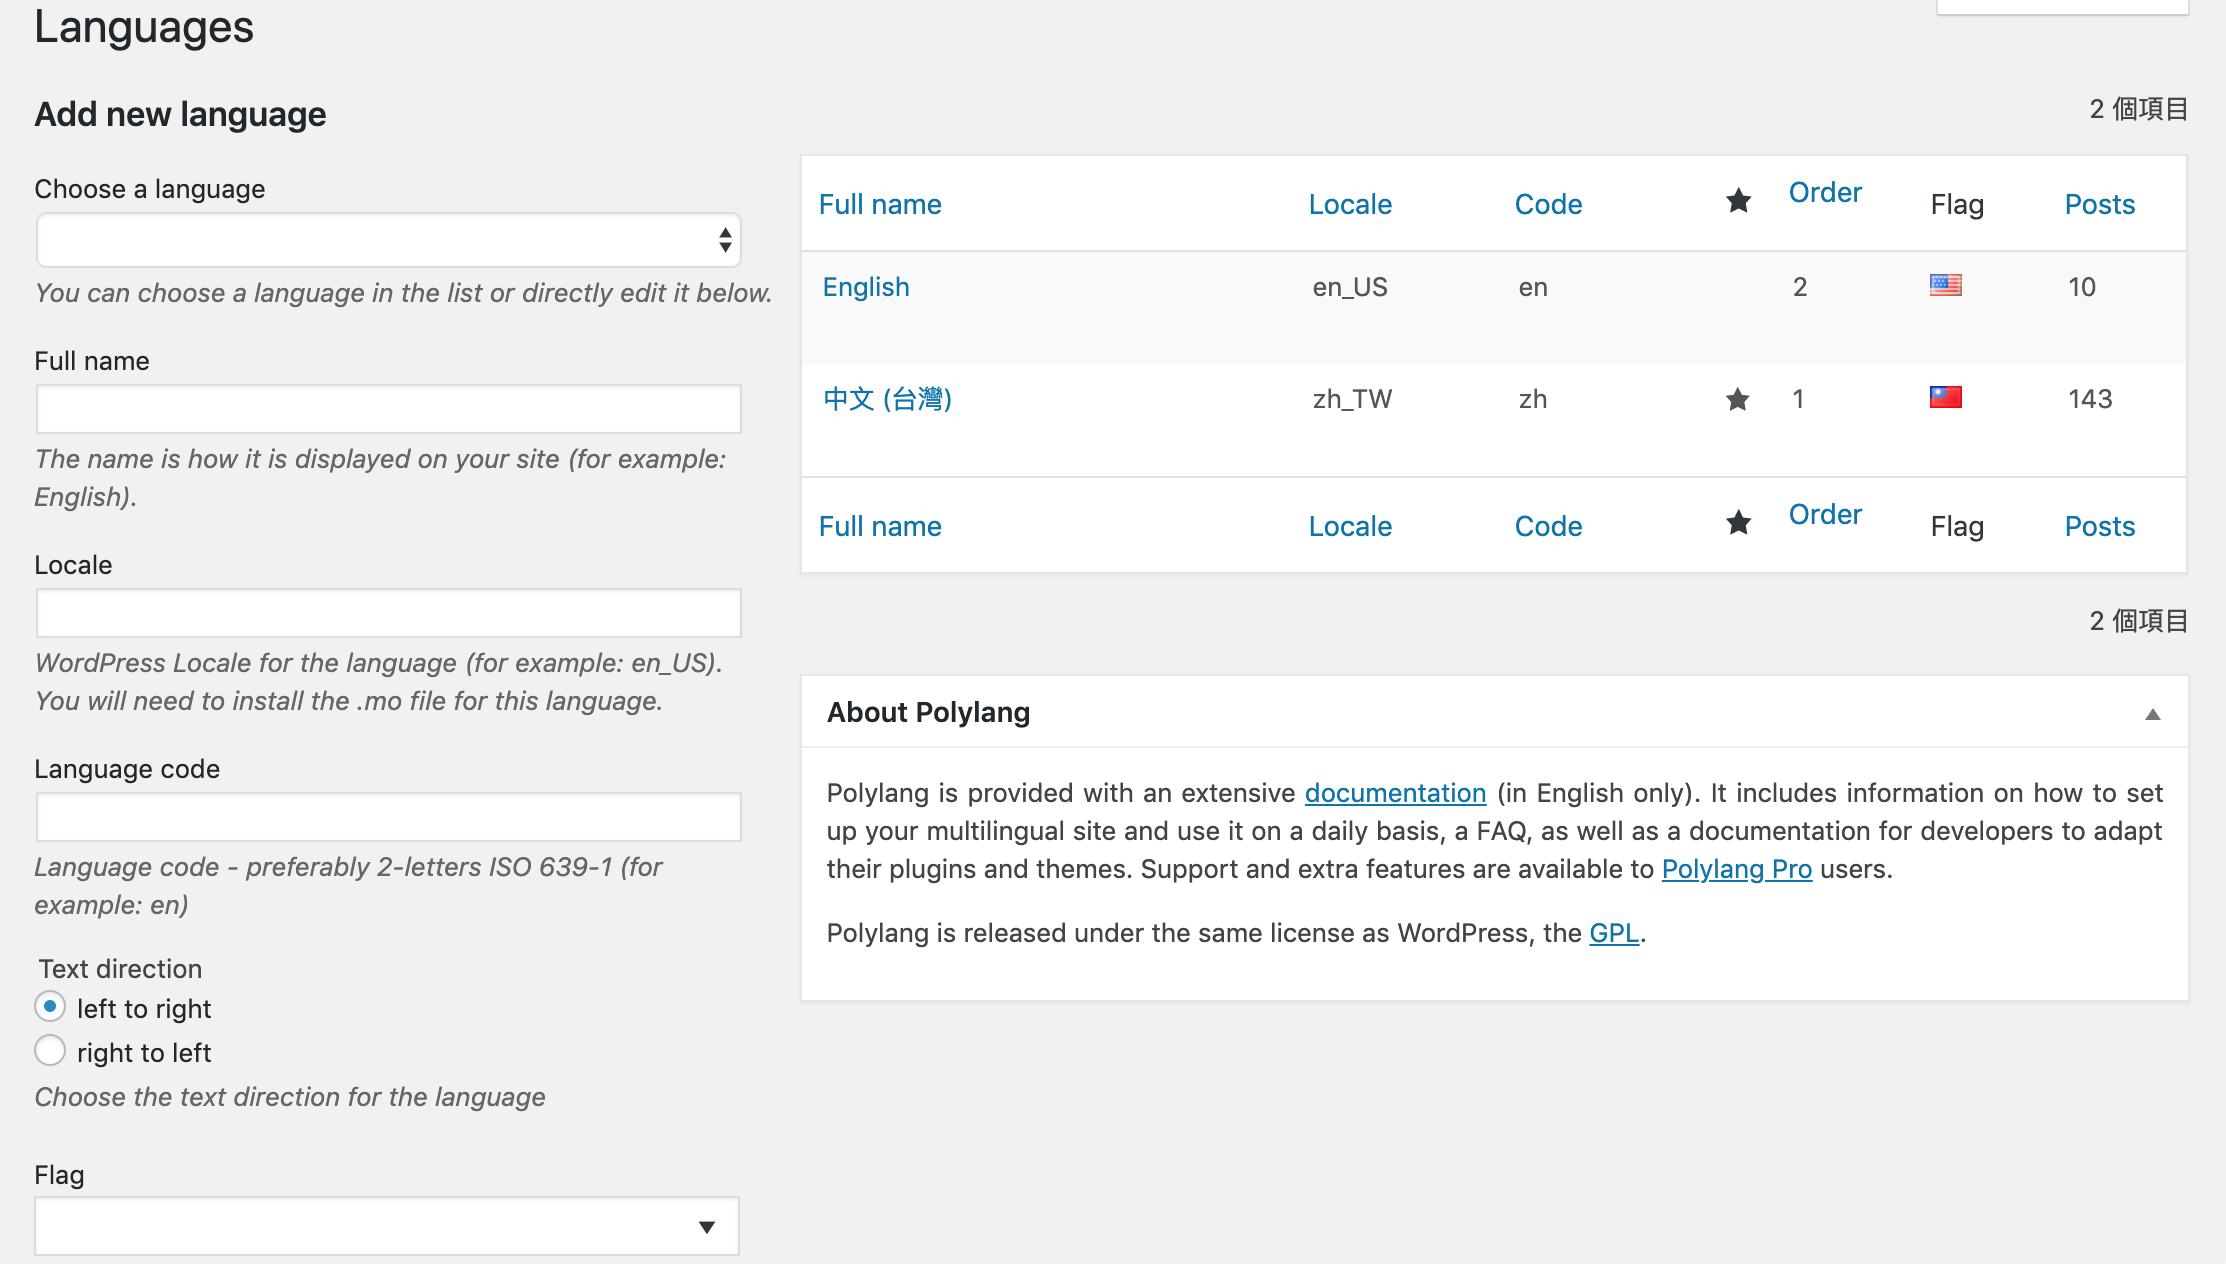Open the English language entry
Viewport: 2226px width, 1264px height.
[865, 287]
